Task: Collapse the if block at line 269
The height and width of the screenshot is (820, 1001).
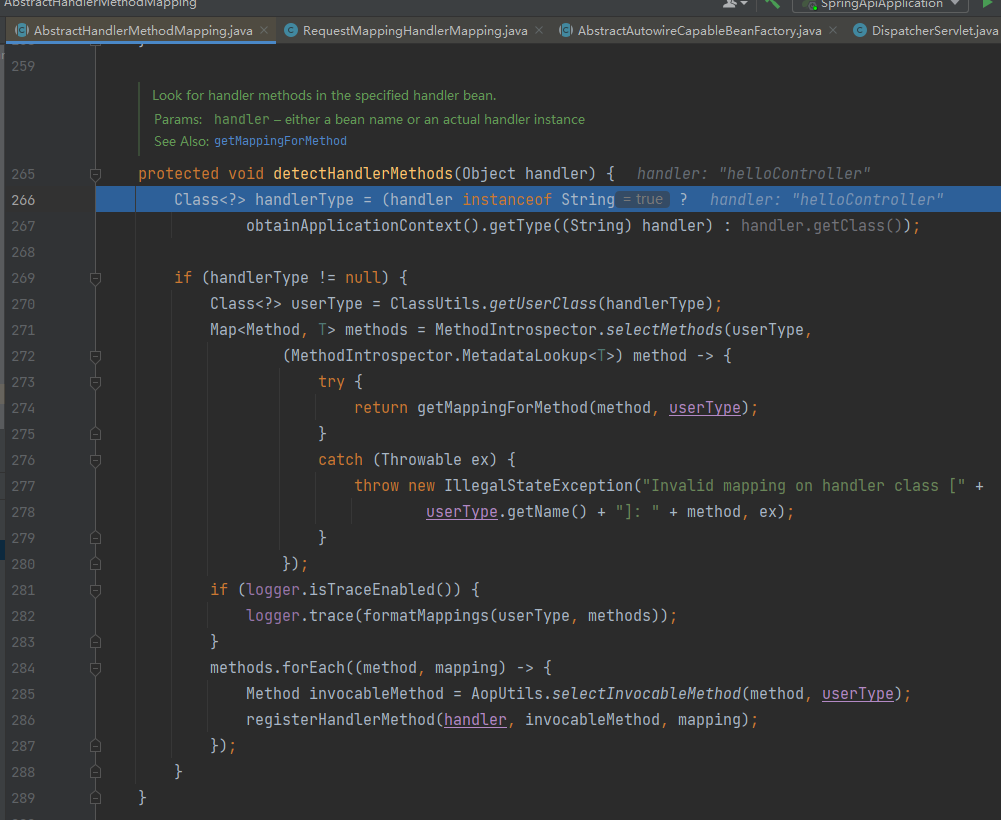Action: [95, 278]
